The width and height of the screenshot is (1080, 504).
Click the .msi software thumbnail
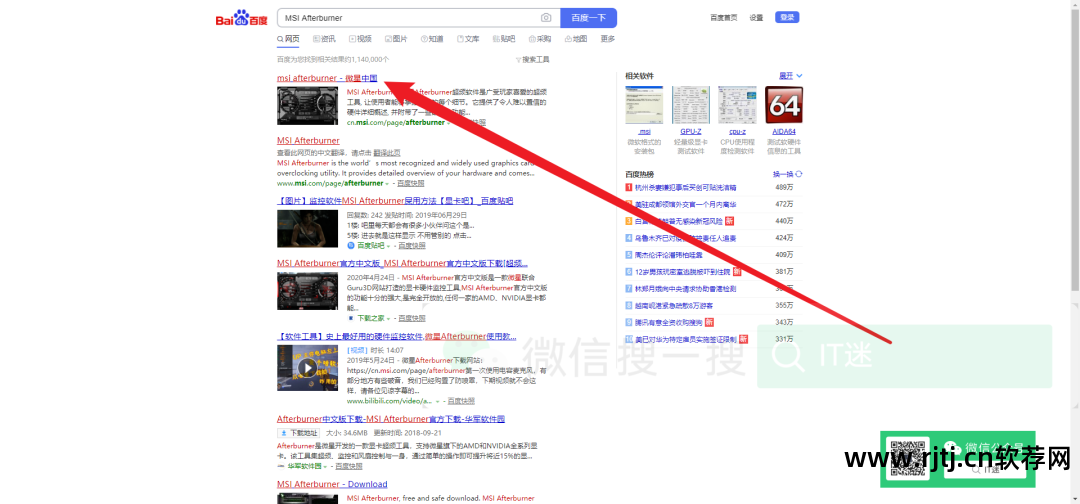pyautogui.click(x=645, y=105)
